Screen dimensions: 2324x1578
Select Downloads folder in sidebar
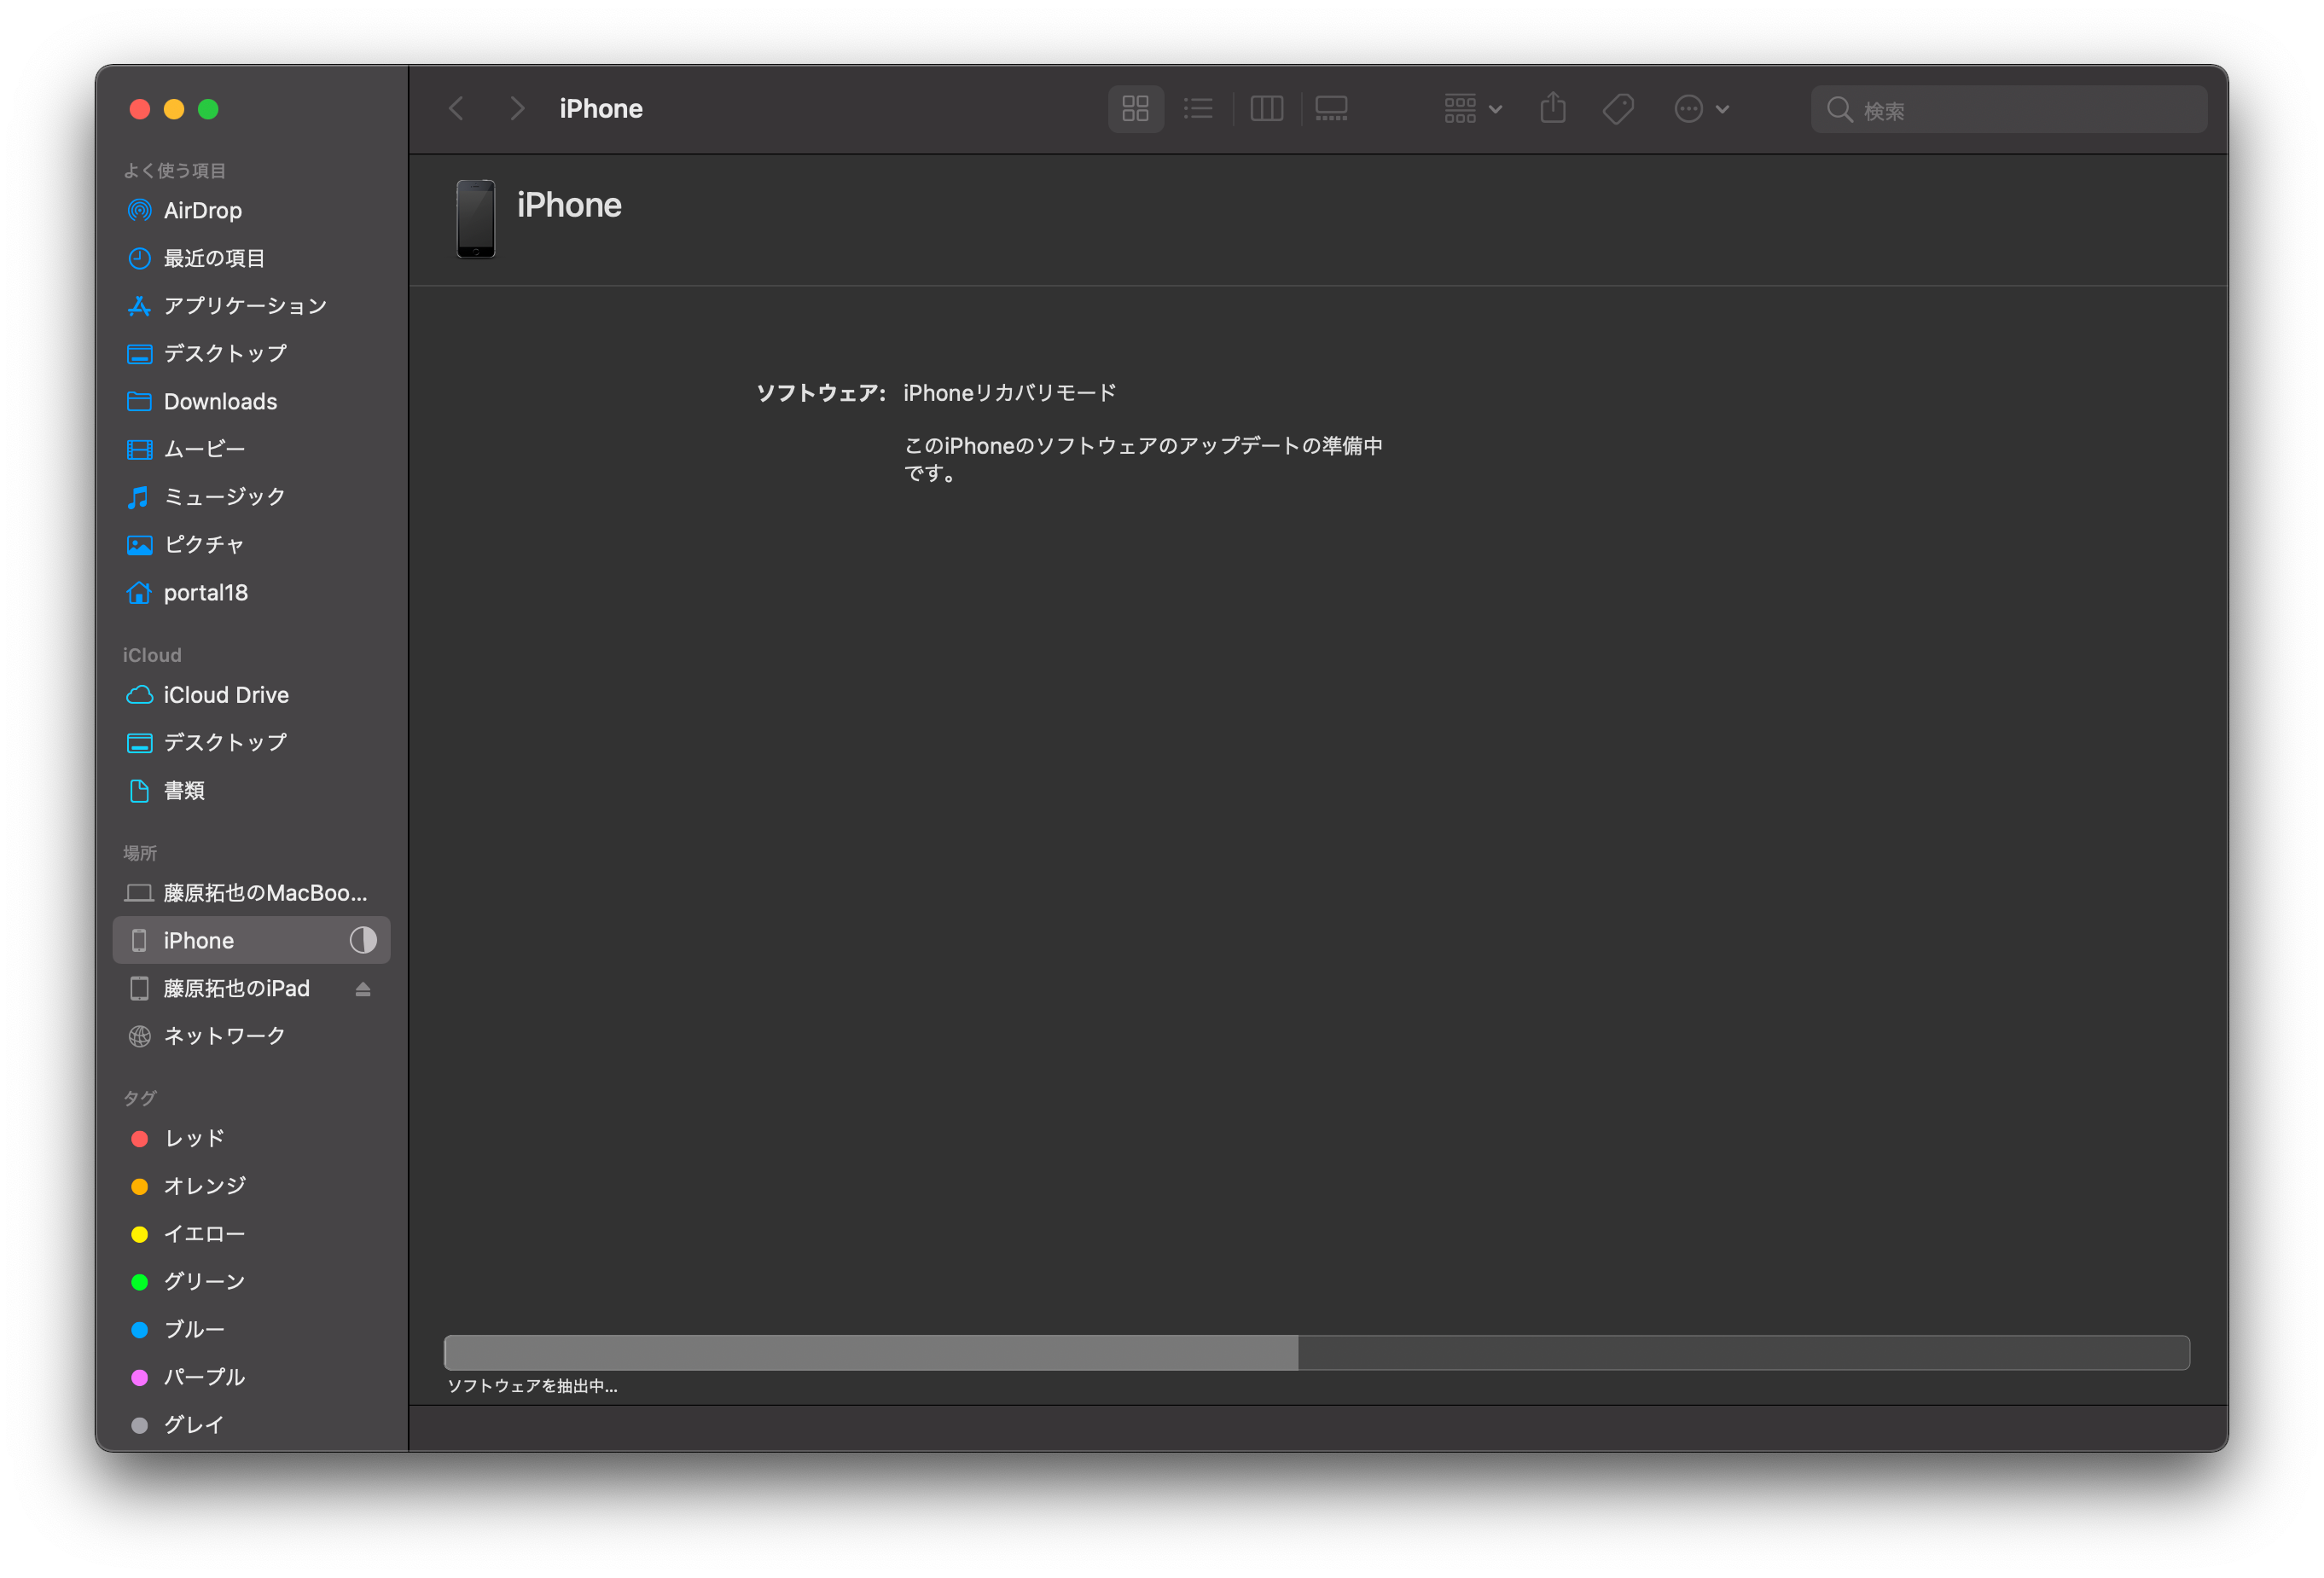pos(220,401)
